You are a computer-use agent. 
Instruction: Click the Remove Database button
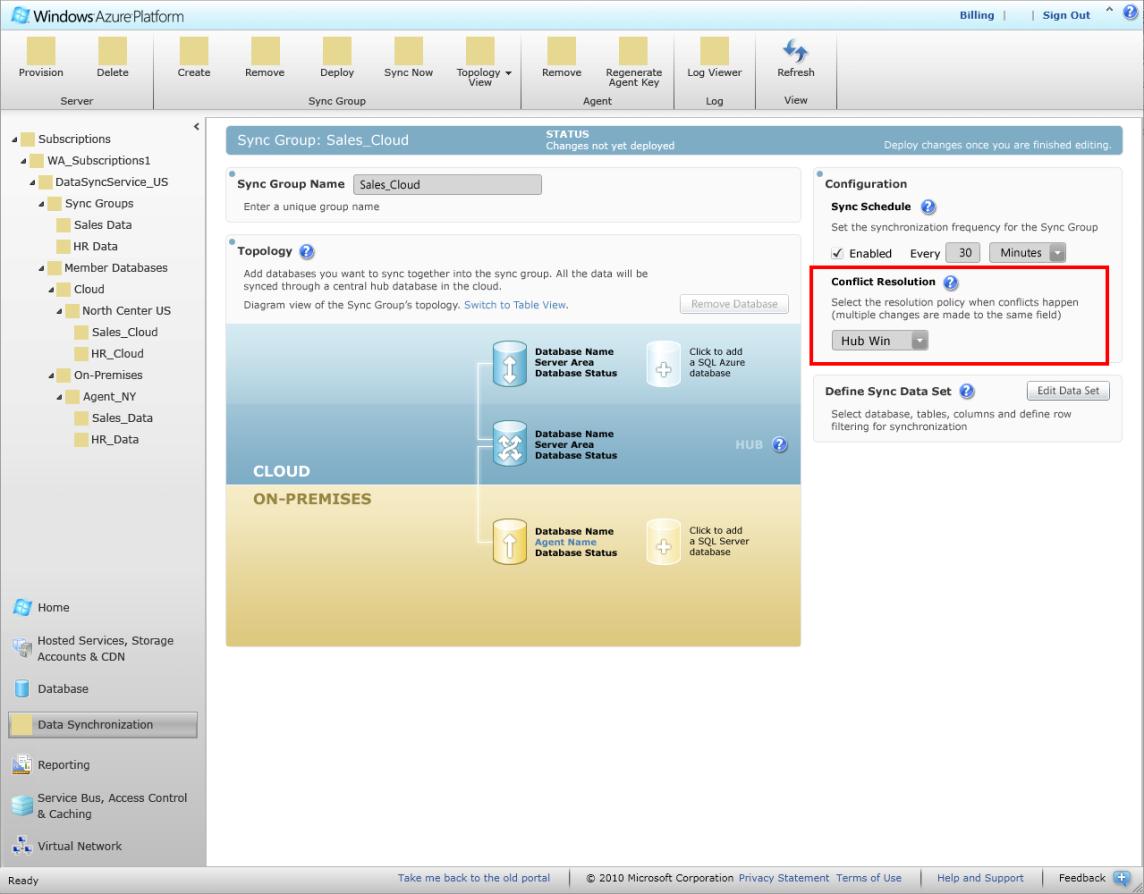734,304
